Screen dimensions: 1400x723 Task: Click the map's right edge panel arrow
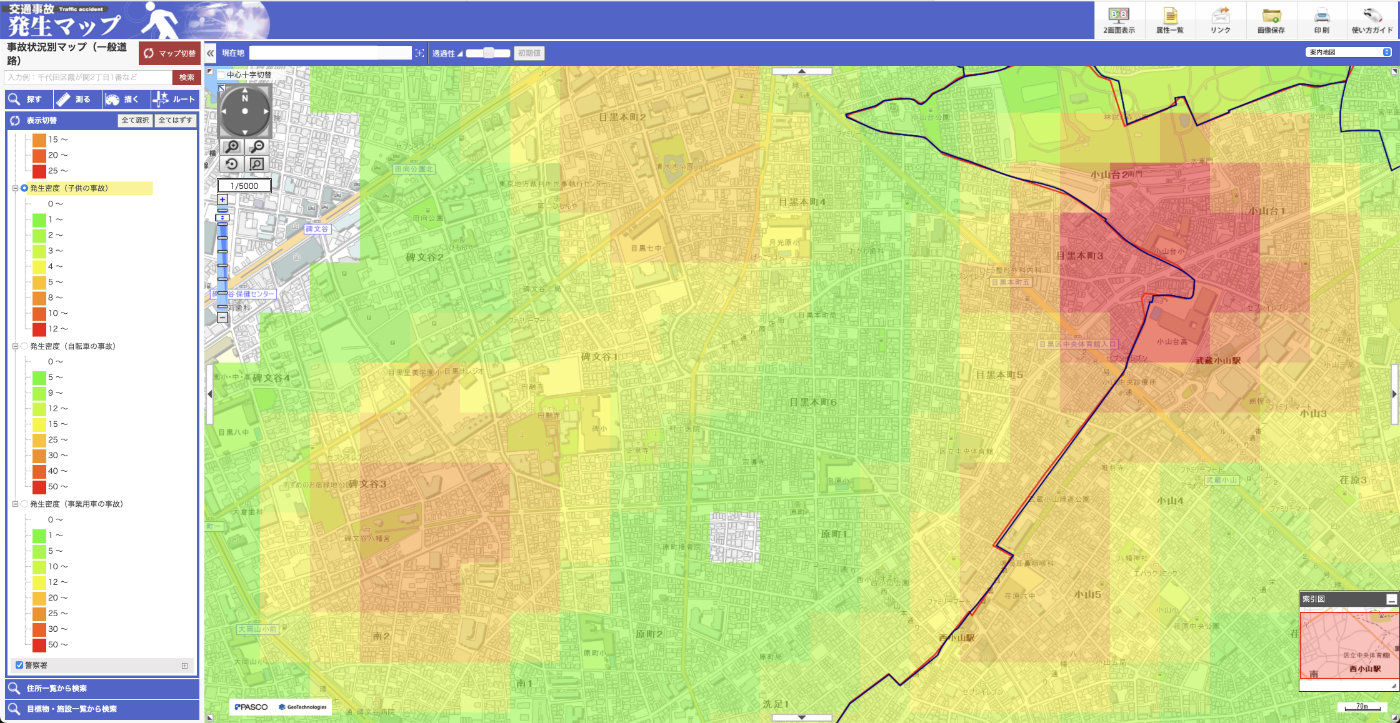pyautogui.click(x=1395, y=393)
